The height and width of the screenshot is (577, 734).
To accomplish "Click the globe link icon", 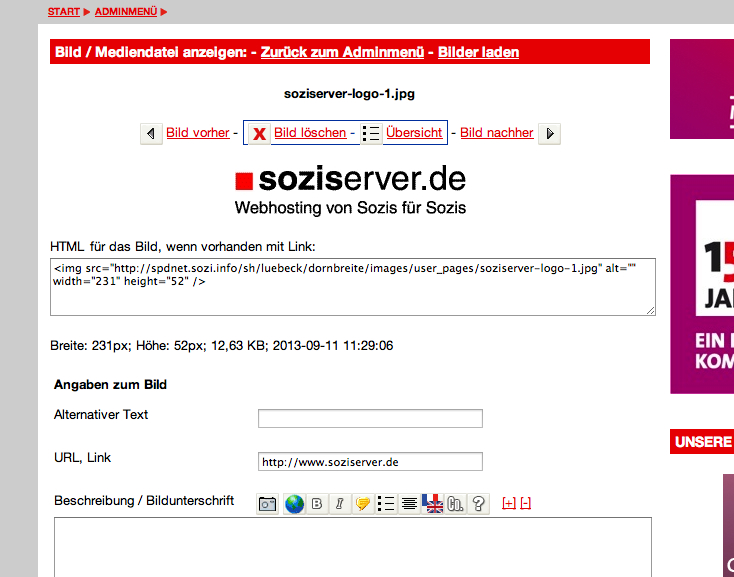I will click(294, 504).
